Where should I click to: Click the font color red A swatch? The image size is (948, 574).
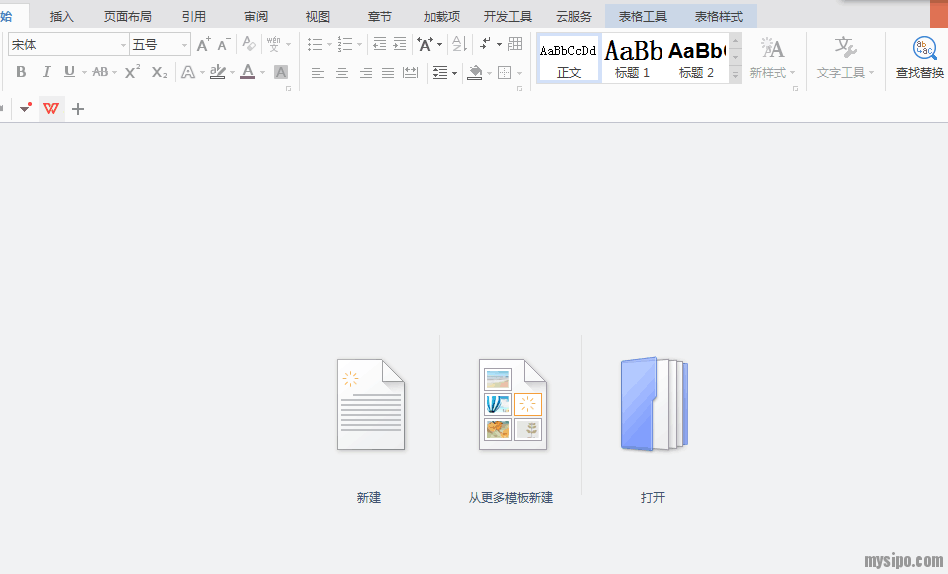(x=247, y=72)
